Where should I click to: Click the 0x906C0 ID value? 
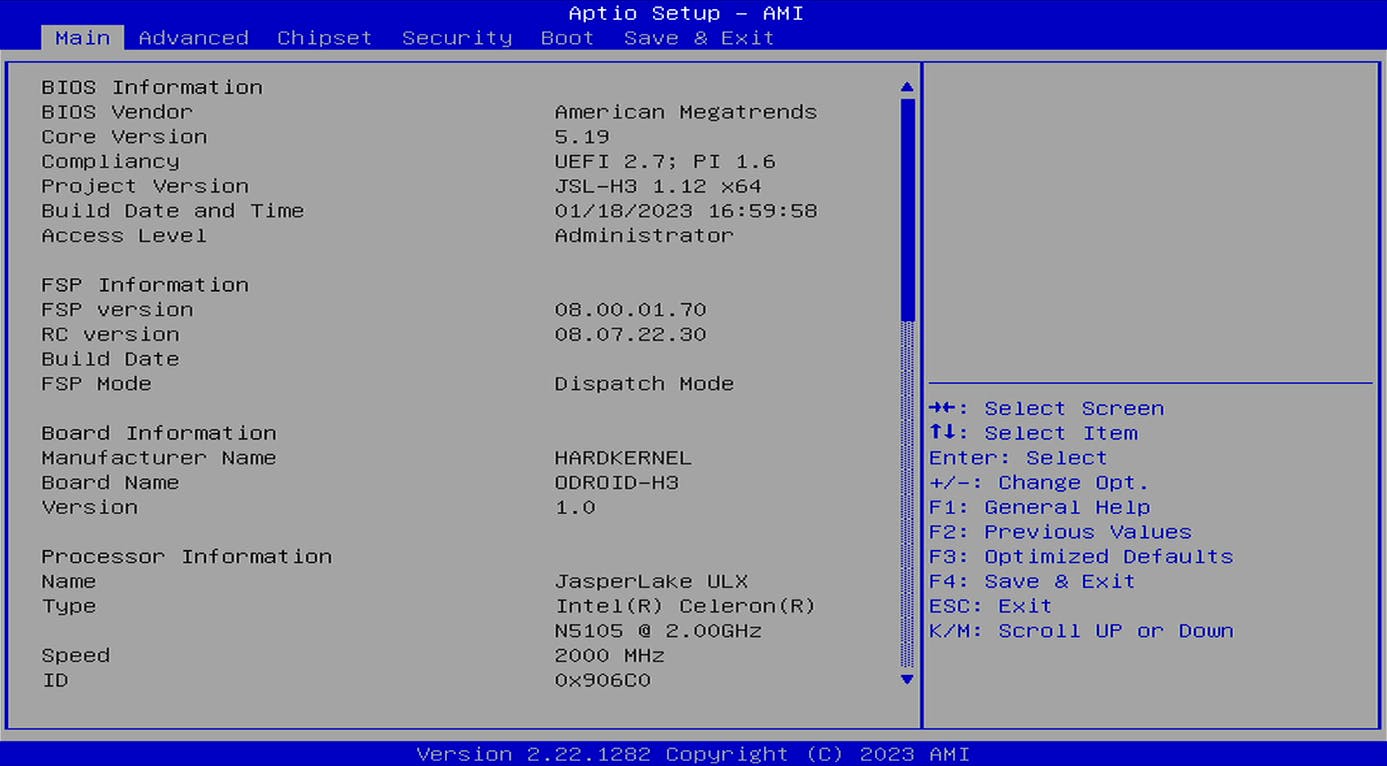tap(603, 680)
